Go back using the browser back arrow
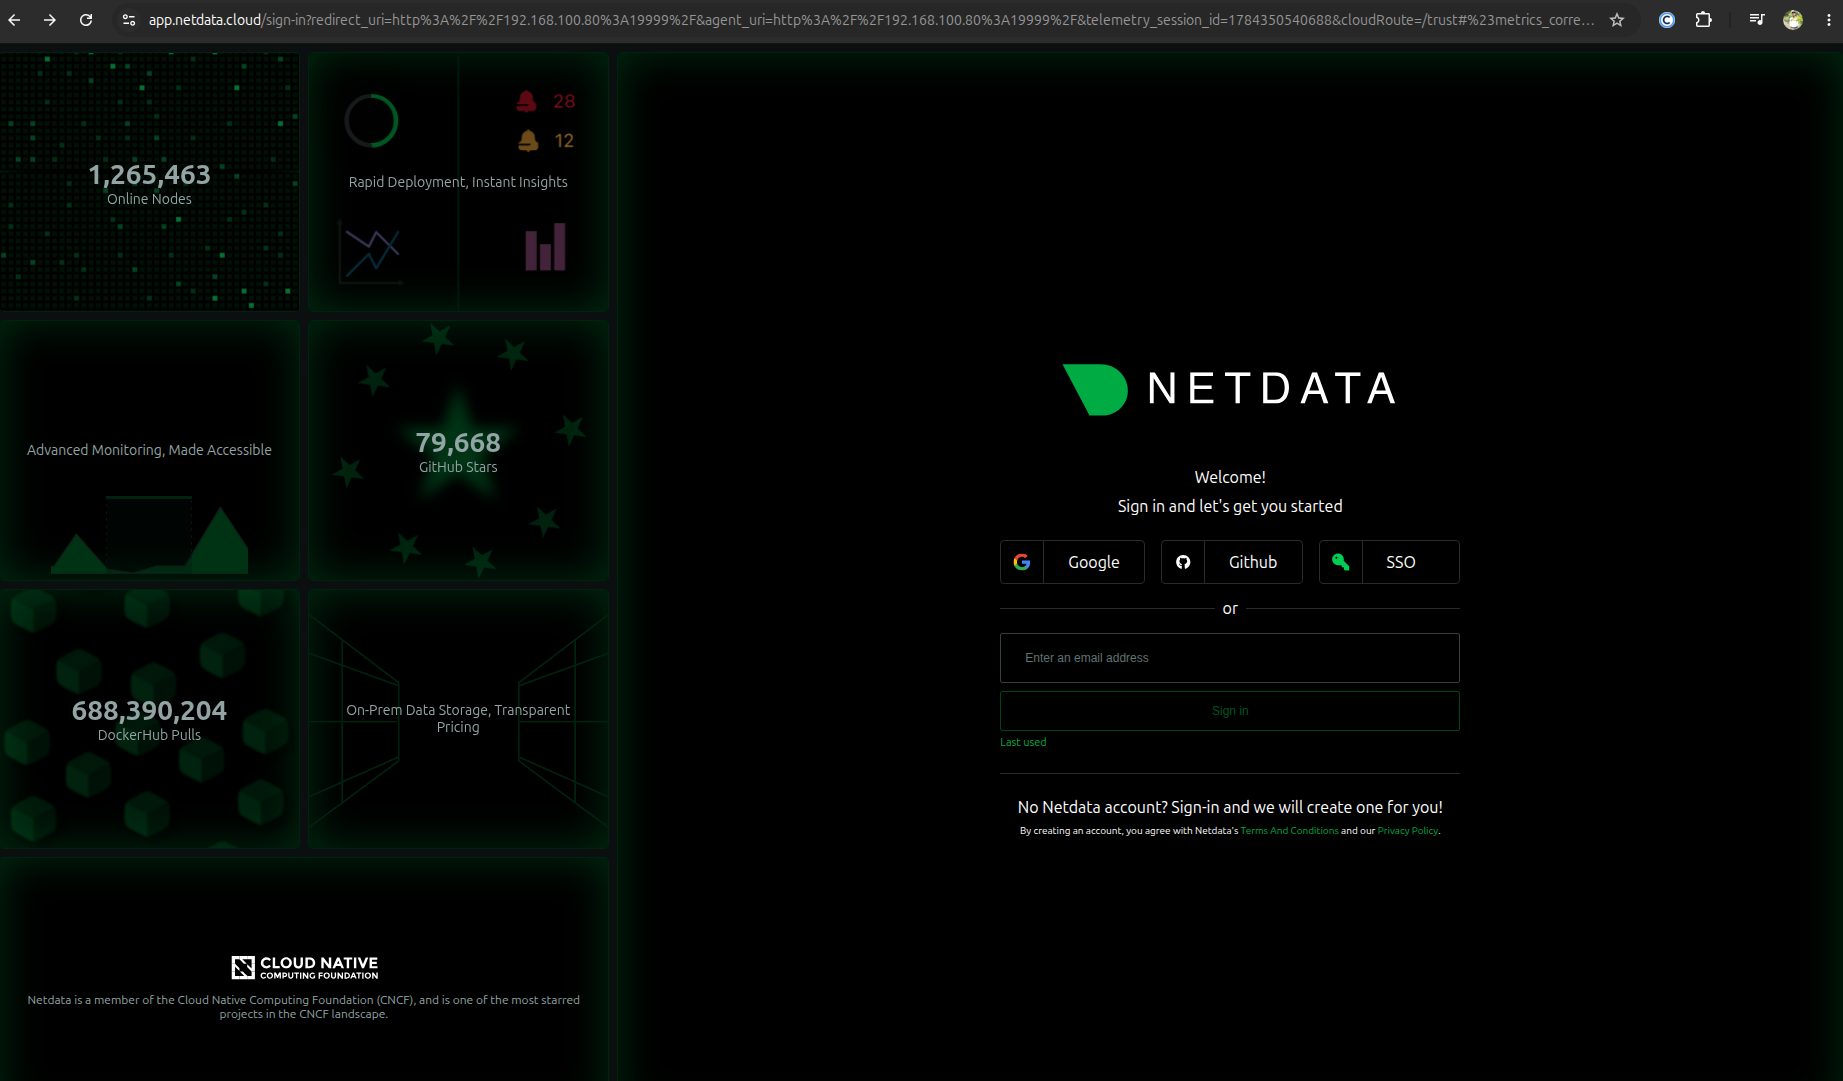This screenshot has width=1843, height=1081. (14, 20)
